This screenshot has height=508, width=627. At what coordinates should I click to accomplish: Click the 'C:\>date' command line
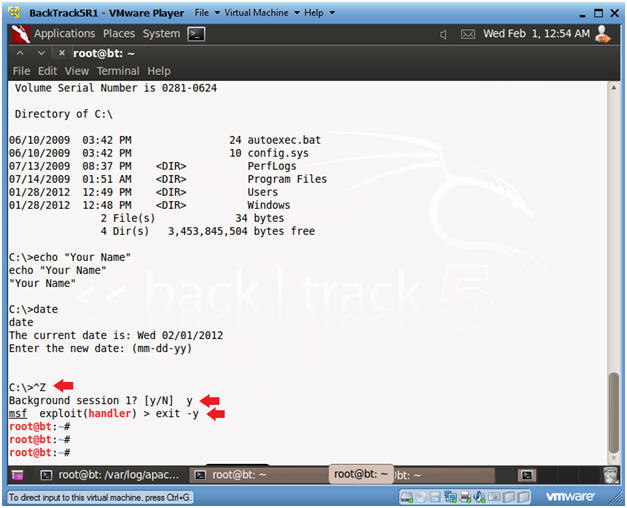coord(33,310)
